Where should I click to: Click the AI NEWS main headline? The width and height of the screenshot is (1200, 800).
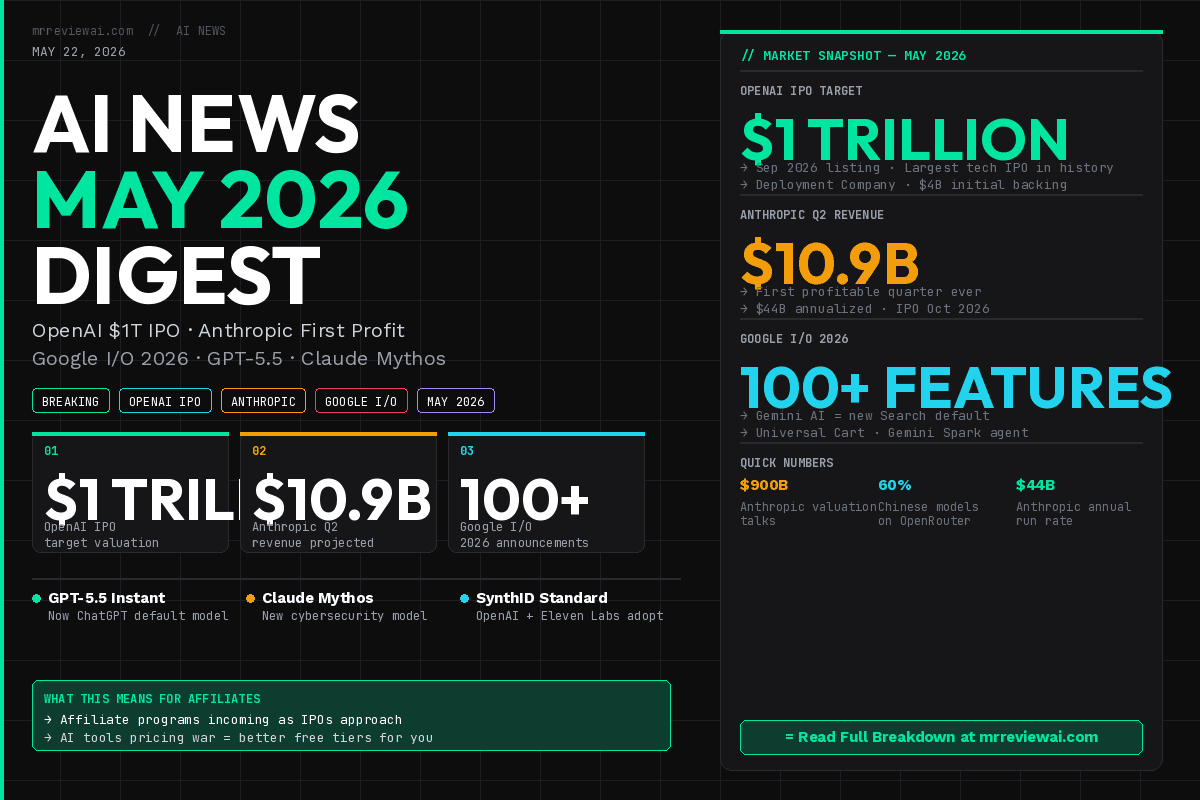(x=196, y=124)
